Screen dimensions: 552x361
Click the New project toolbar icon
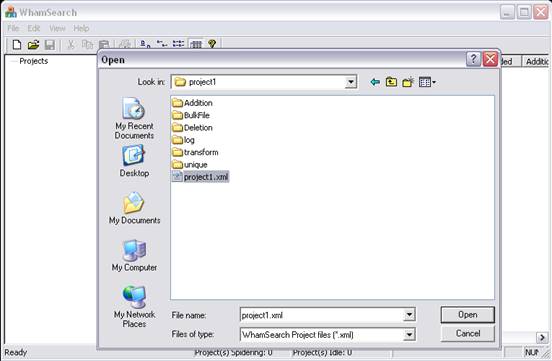click(17, 45)
